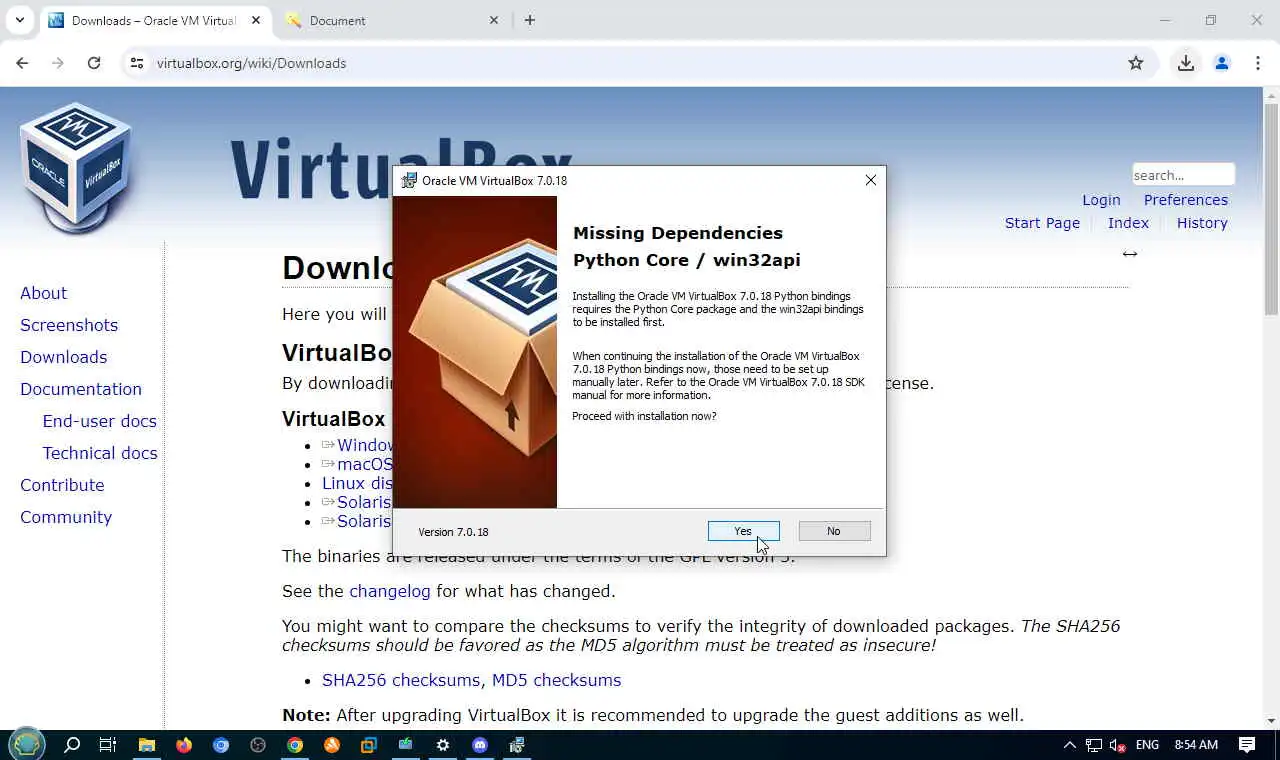This screenshot has width=1280, height=760.
Task: Click Yes to proceed with installation
Action: click(x=743, y=531)
